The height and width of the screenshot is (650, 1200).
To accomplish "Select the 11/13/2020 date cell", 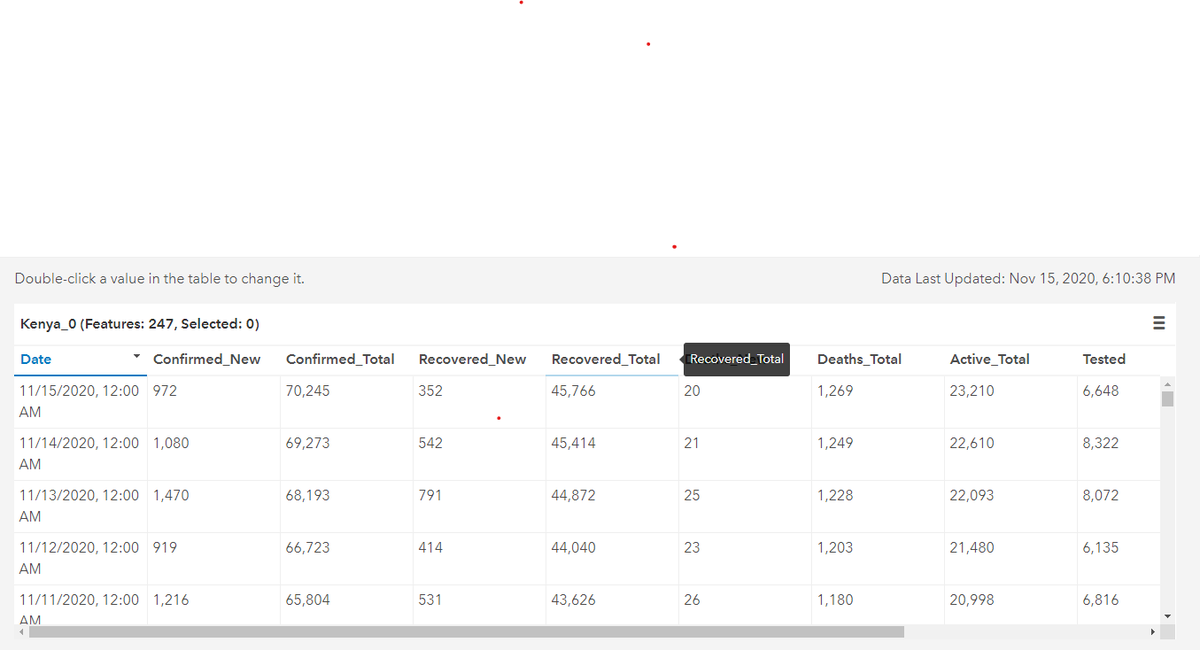I will [x=80, y=505].
